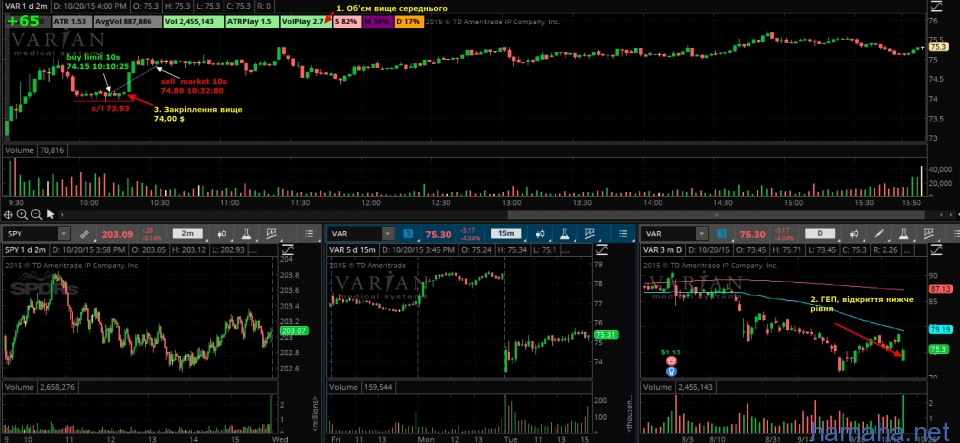Click the link icon in the SPY panel
This screenshot has width=960, height=443.
84,234
